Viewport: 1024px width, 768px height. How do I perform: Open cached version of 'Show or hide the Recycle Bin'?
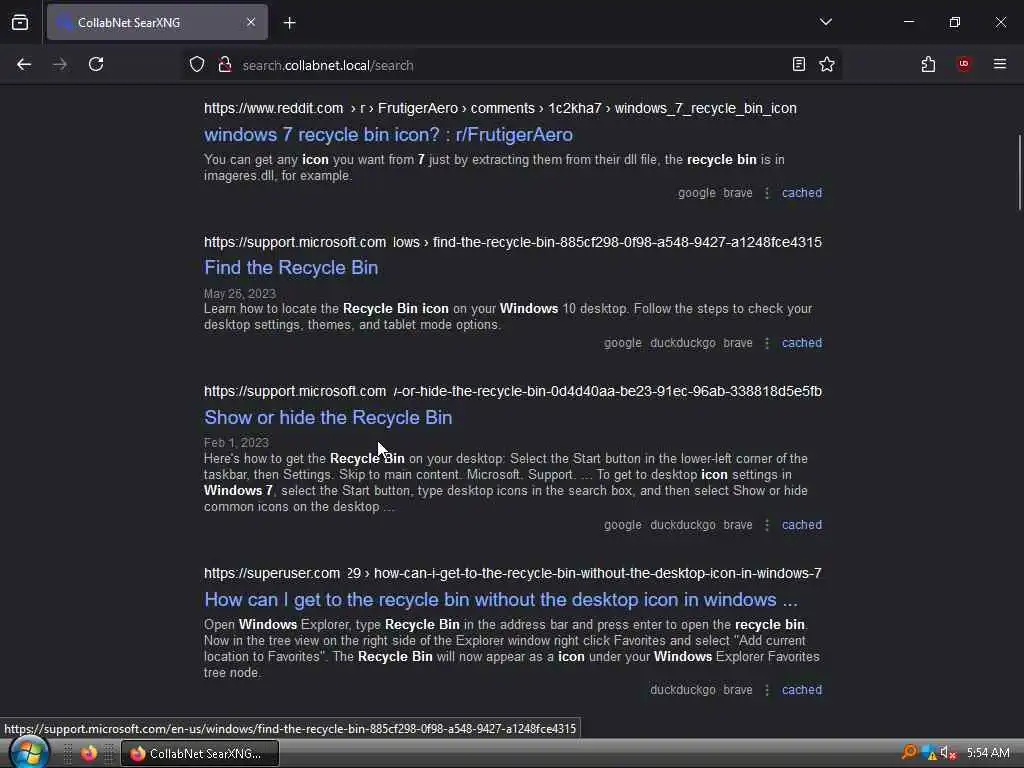[802, 525]
